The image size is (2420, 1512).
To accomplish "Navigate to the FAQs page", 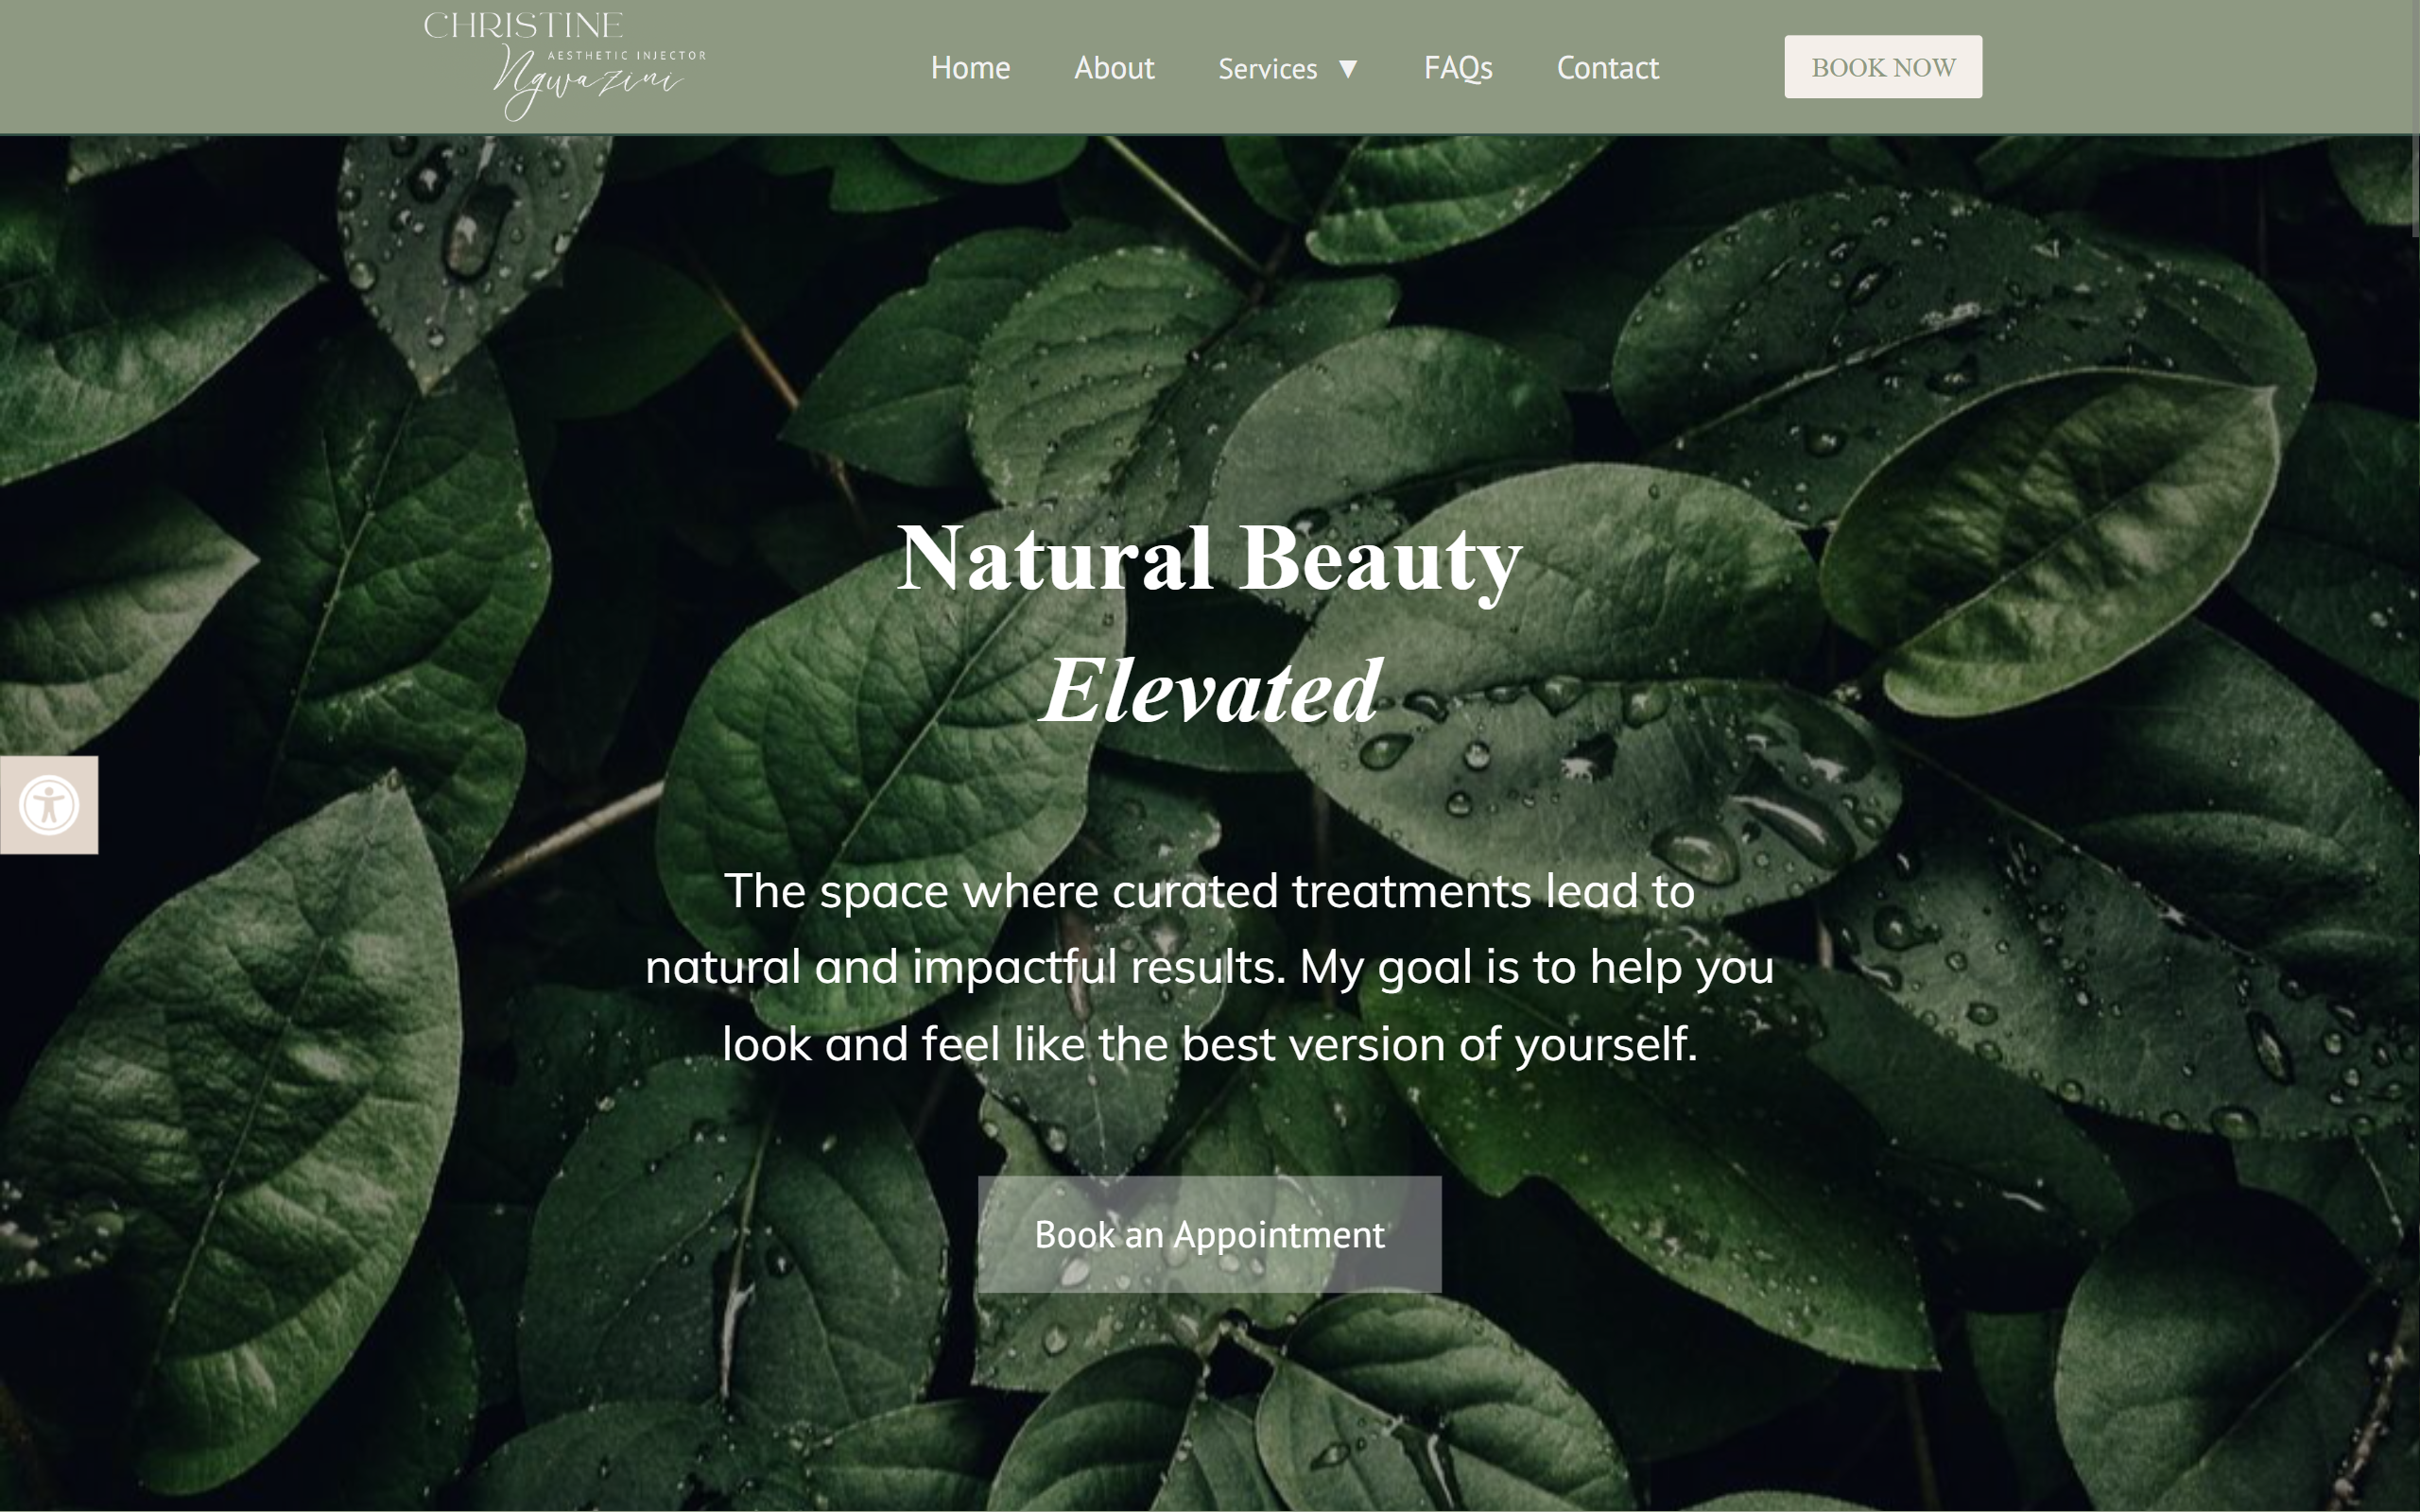I will (x=1458, y=67).
